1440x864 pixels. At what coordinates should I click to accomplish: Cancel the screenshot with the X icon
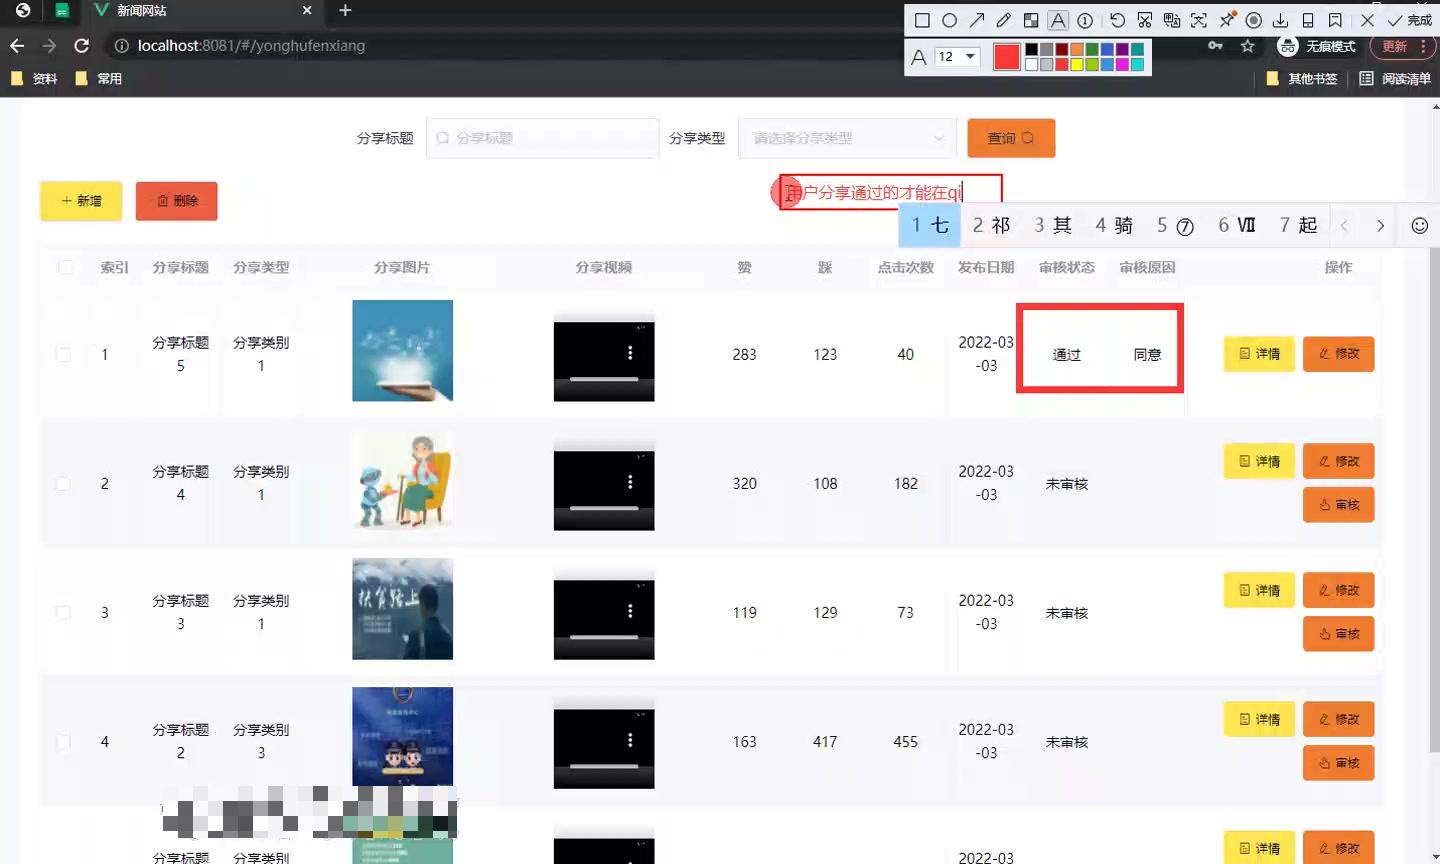pos(1367,20)
